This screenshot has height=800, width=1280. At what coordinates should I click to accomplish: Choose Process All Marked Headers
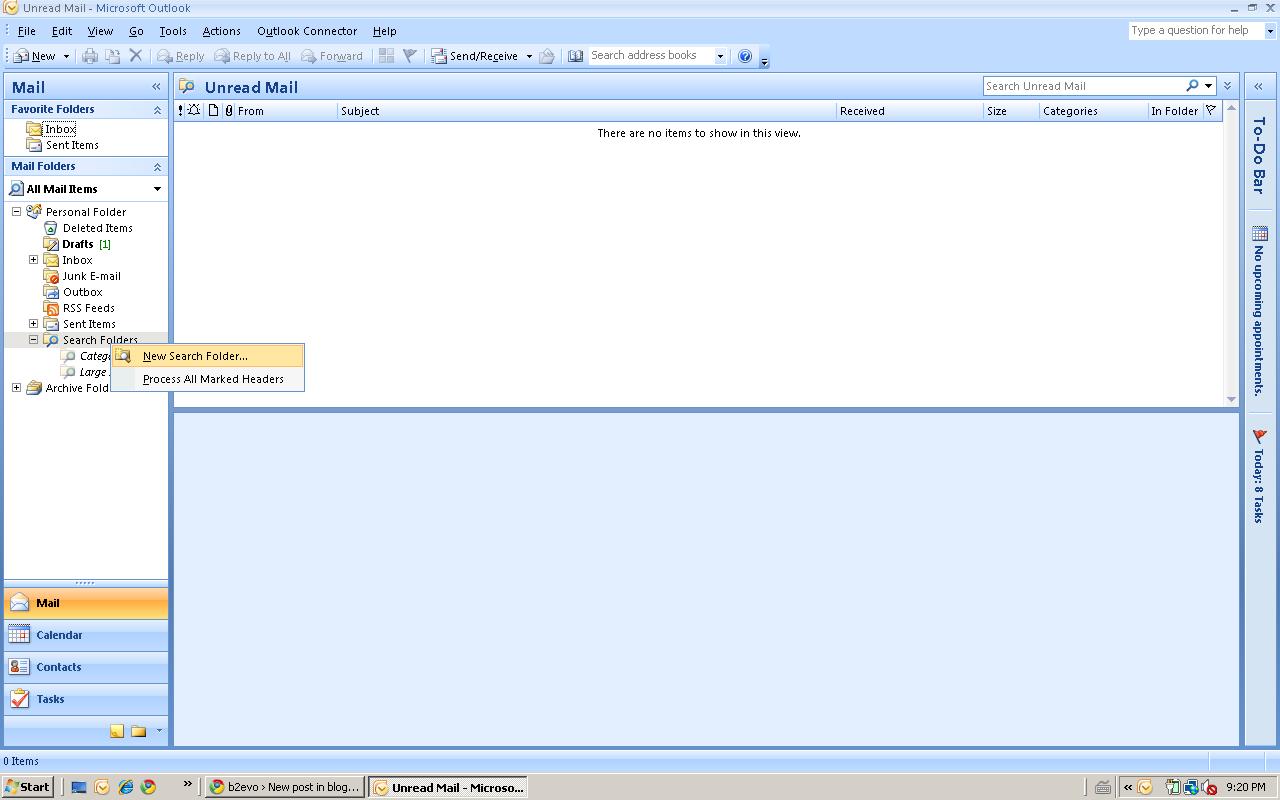(x=207, y=379)
